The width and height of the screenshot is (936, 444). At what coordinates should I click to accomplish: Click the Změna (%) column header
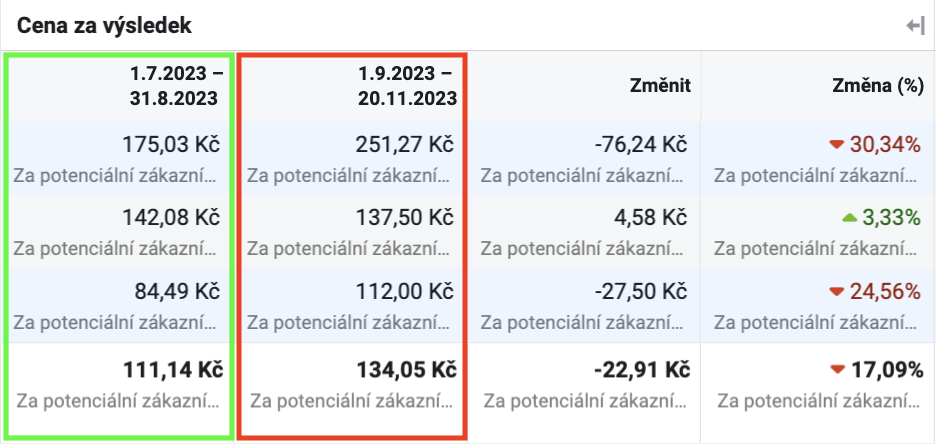pyautogui.click(x=878, y=86)
